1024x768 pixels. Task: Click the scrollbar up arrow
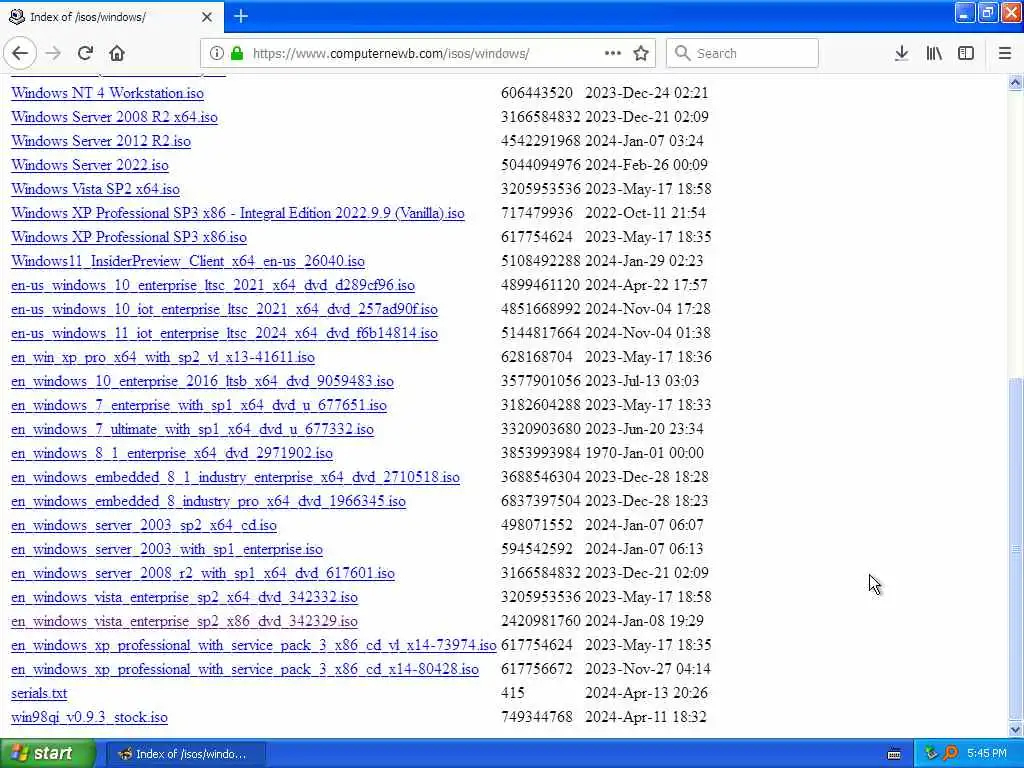(x=1016, y=82)
